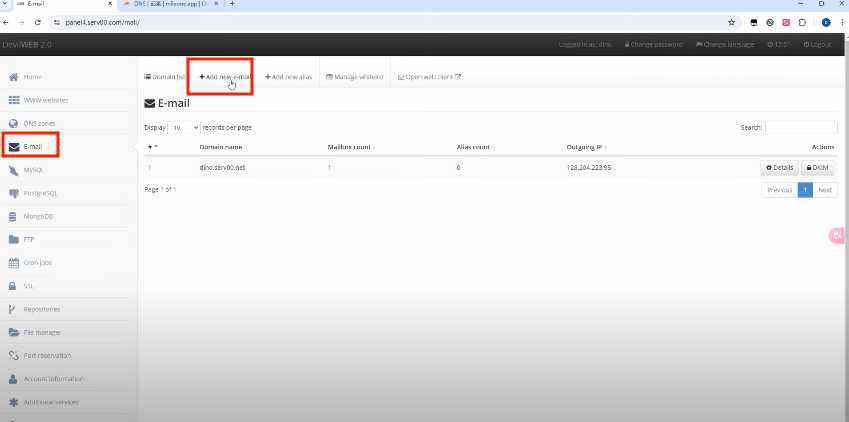Click Logout in top bar
The width and height of the screenshot is (849, 422).
[818, 44]
